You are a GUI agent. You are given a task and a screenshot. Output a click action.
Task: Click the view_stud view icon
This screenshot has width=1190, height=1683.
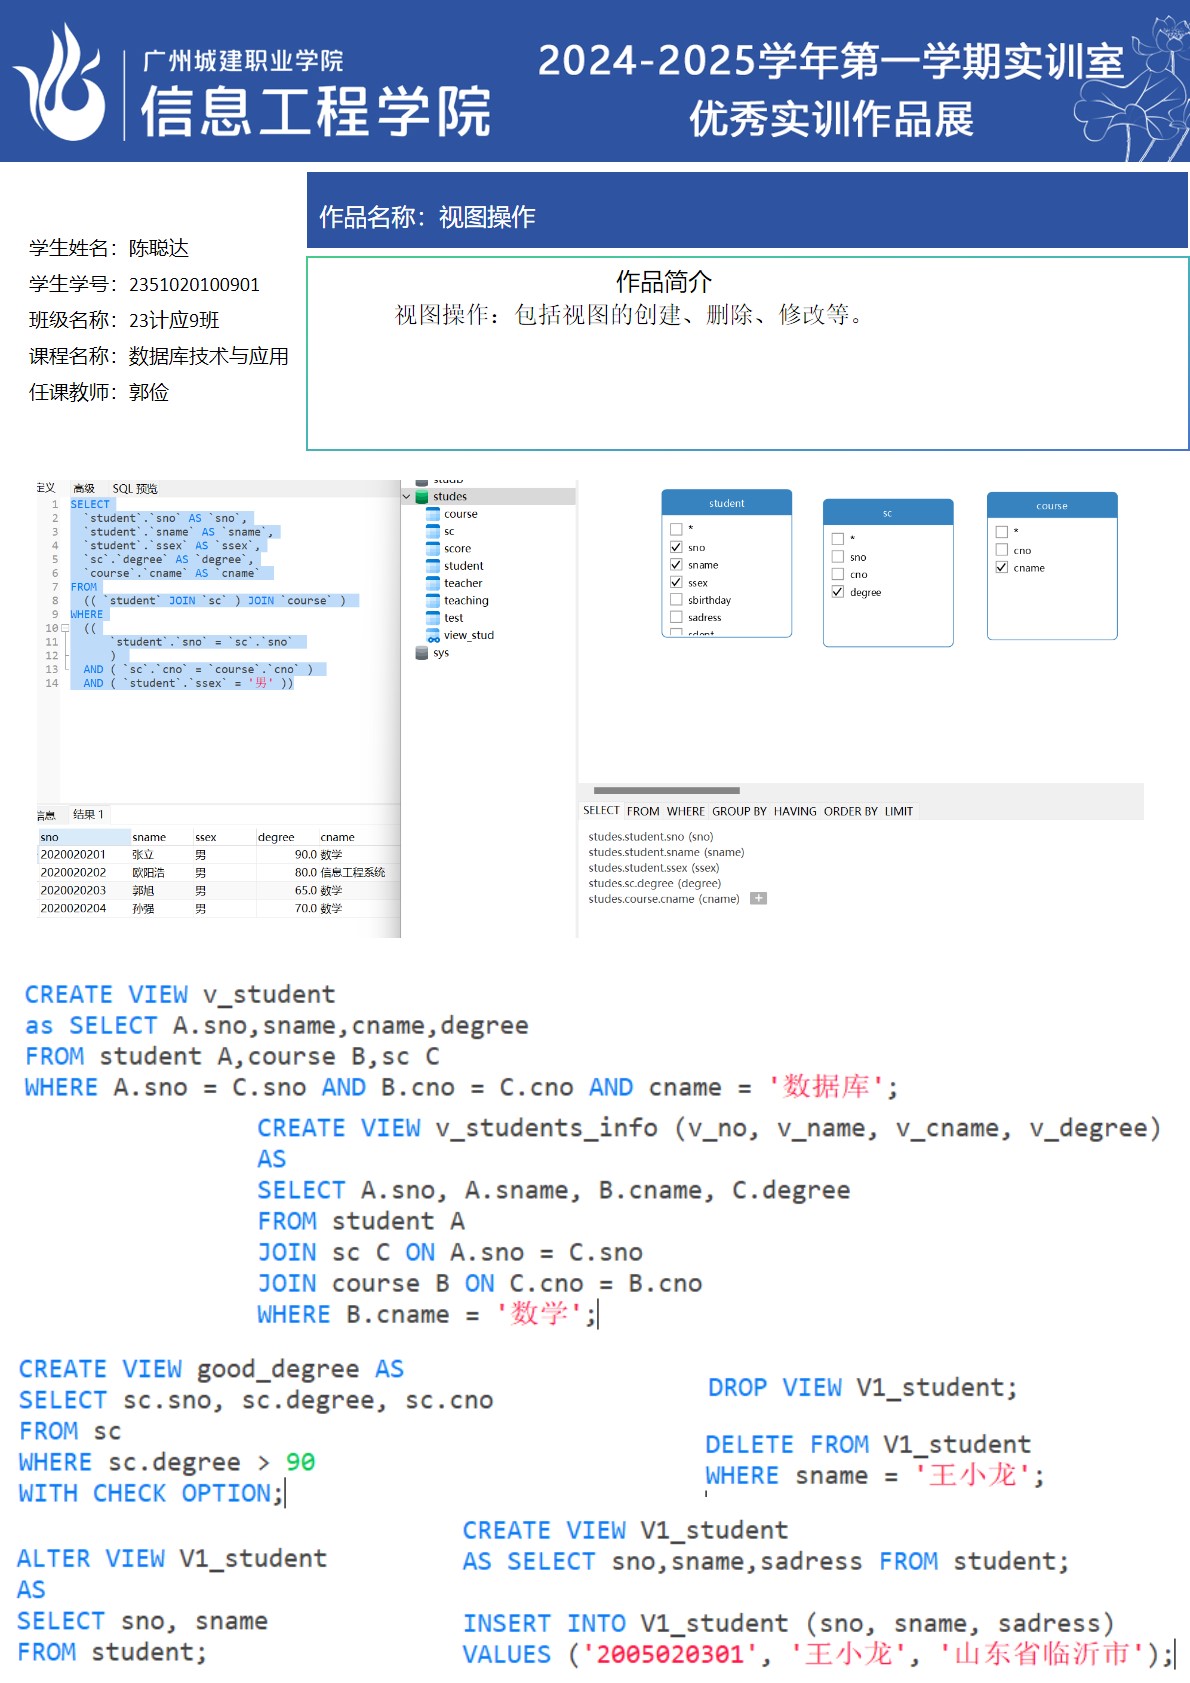pyautogui.click(x=433, y=636)
